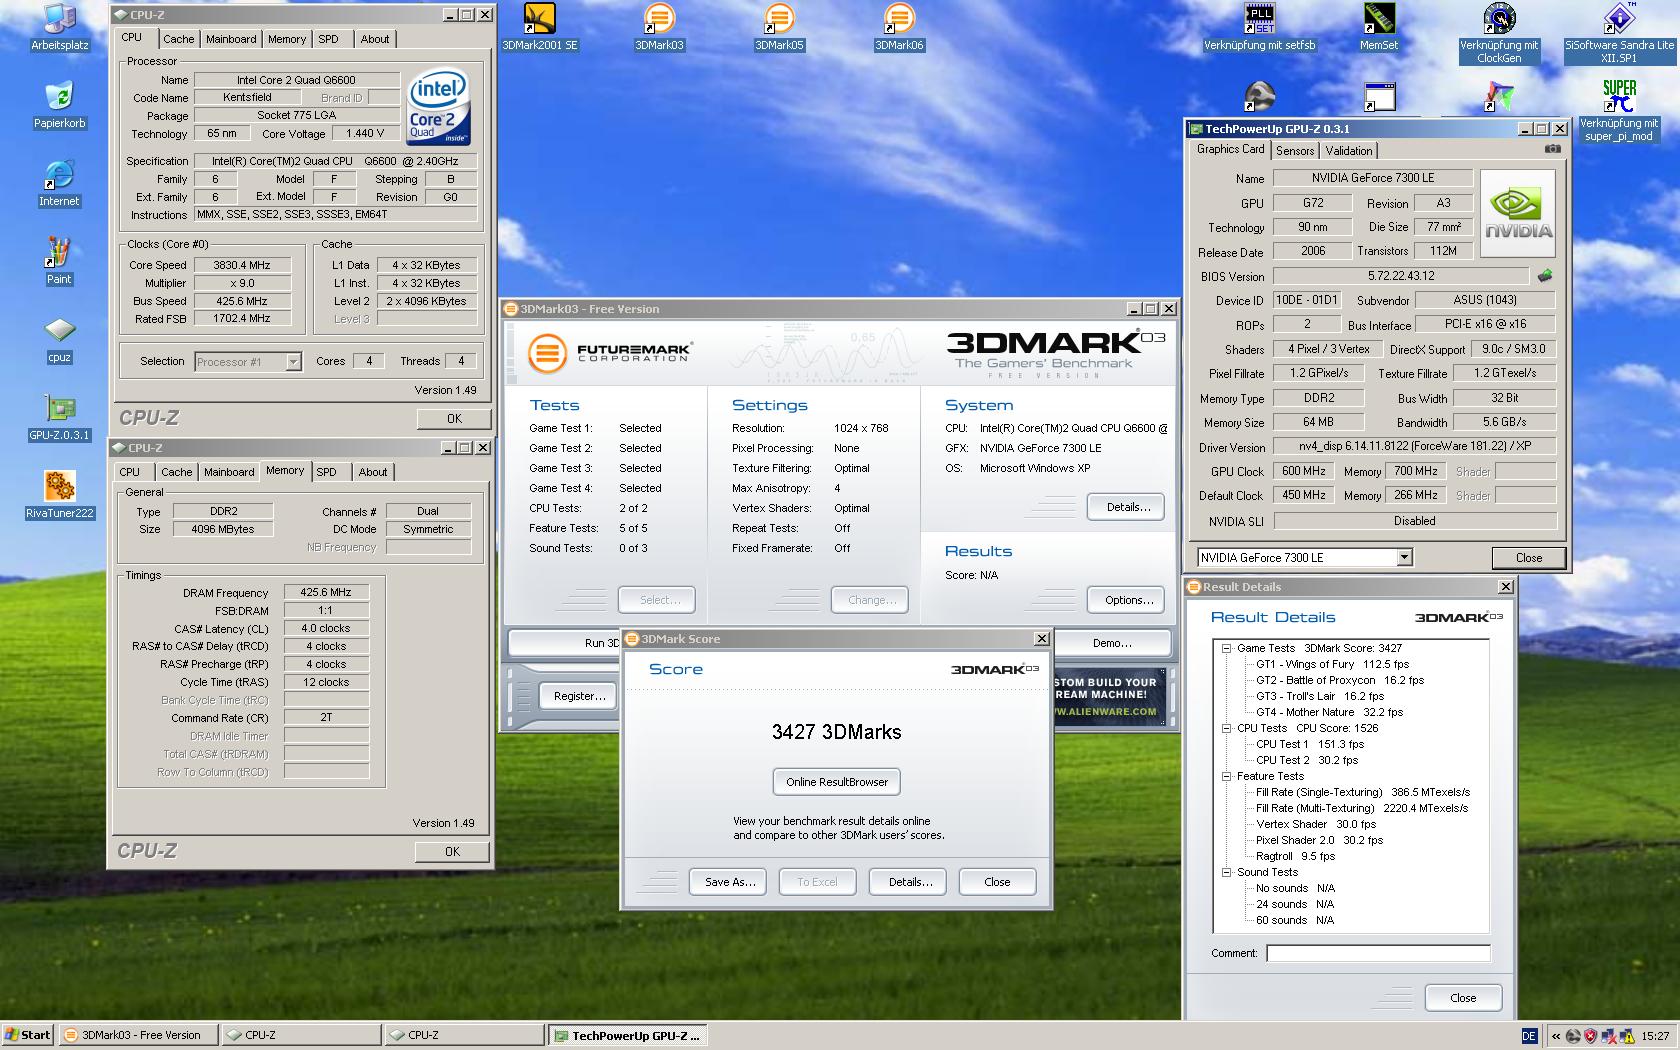Open the Sensors tab in GPU-Z

click(1295, 151)
